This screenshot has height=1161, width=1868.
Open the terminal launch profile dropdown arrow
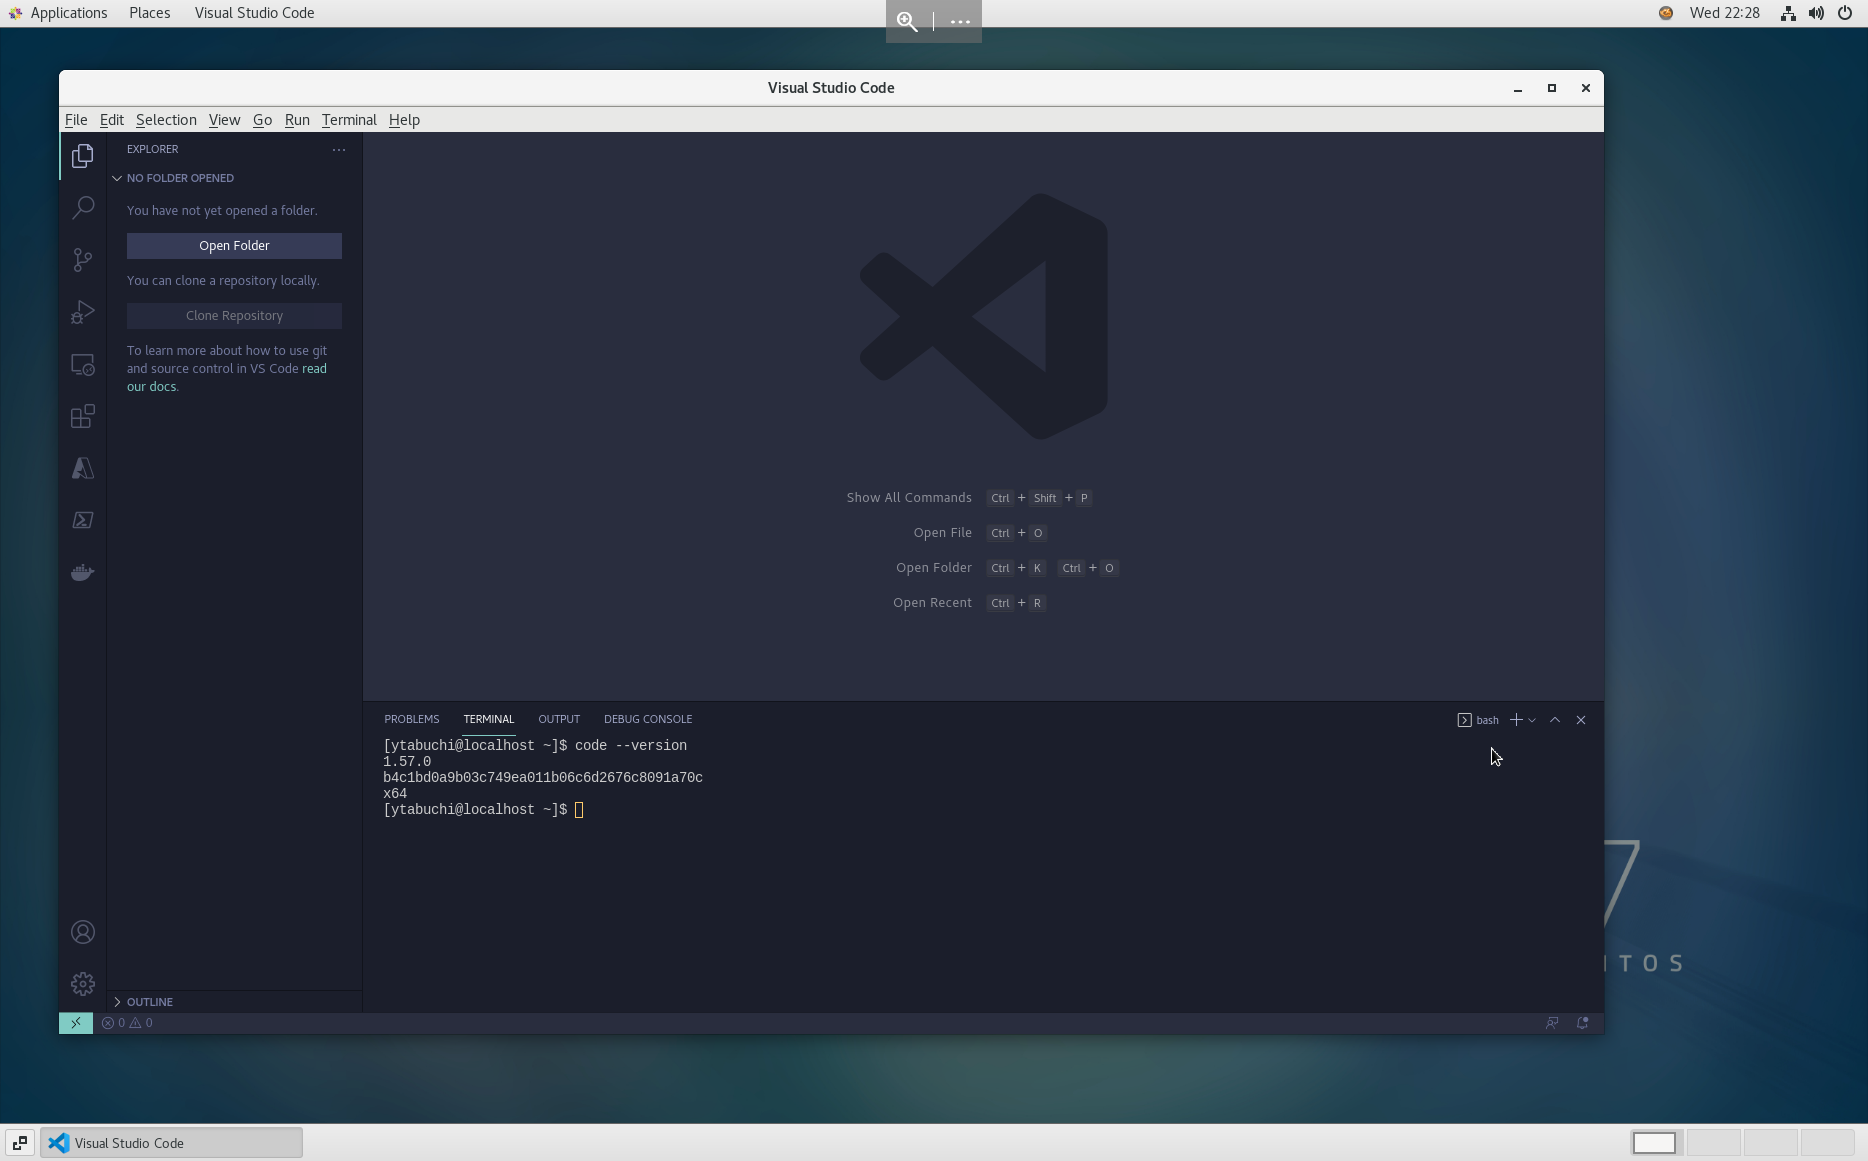pos(1532,720)
